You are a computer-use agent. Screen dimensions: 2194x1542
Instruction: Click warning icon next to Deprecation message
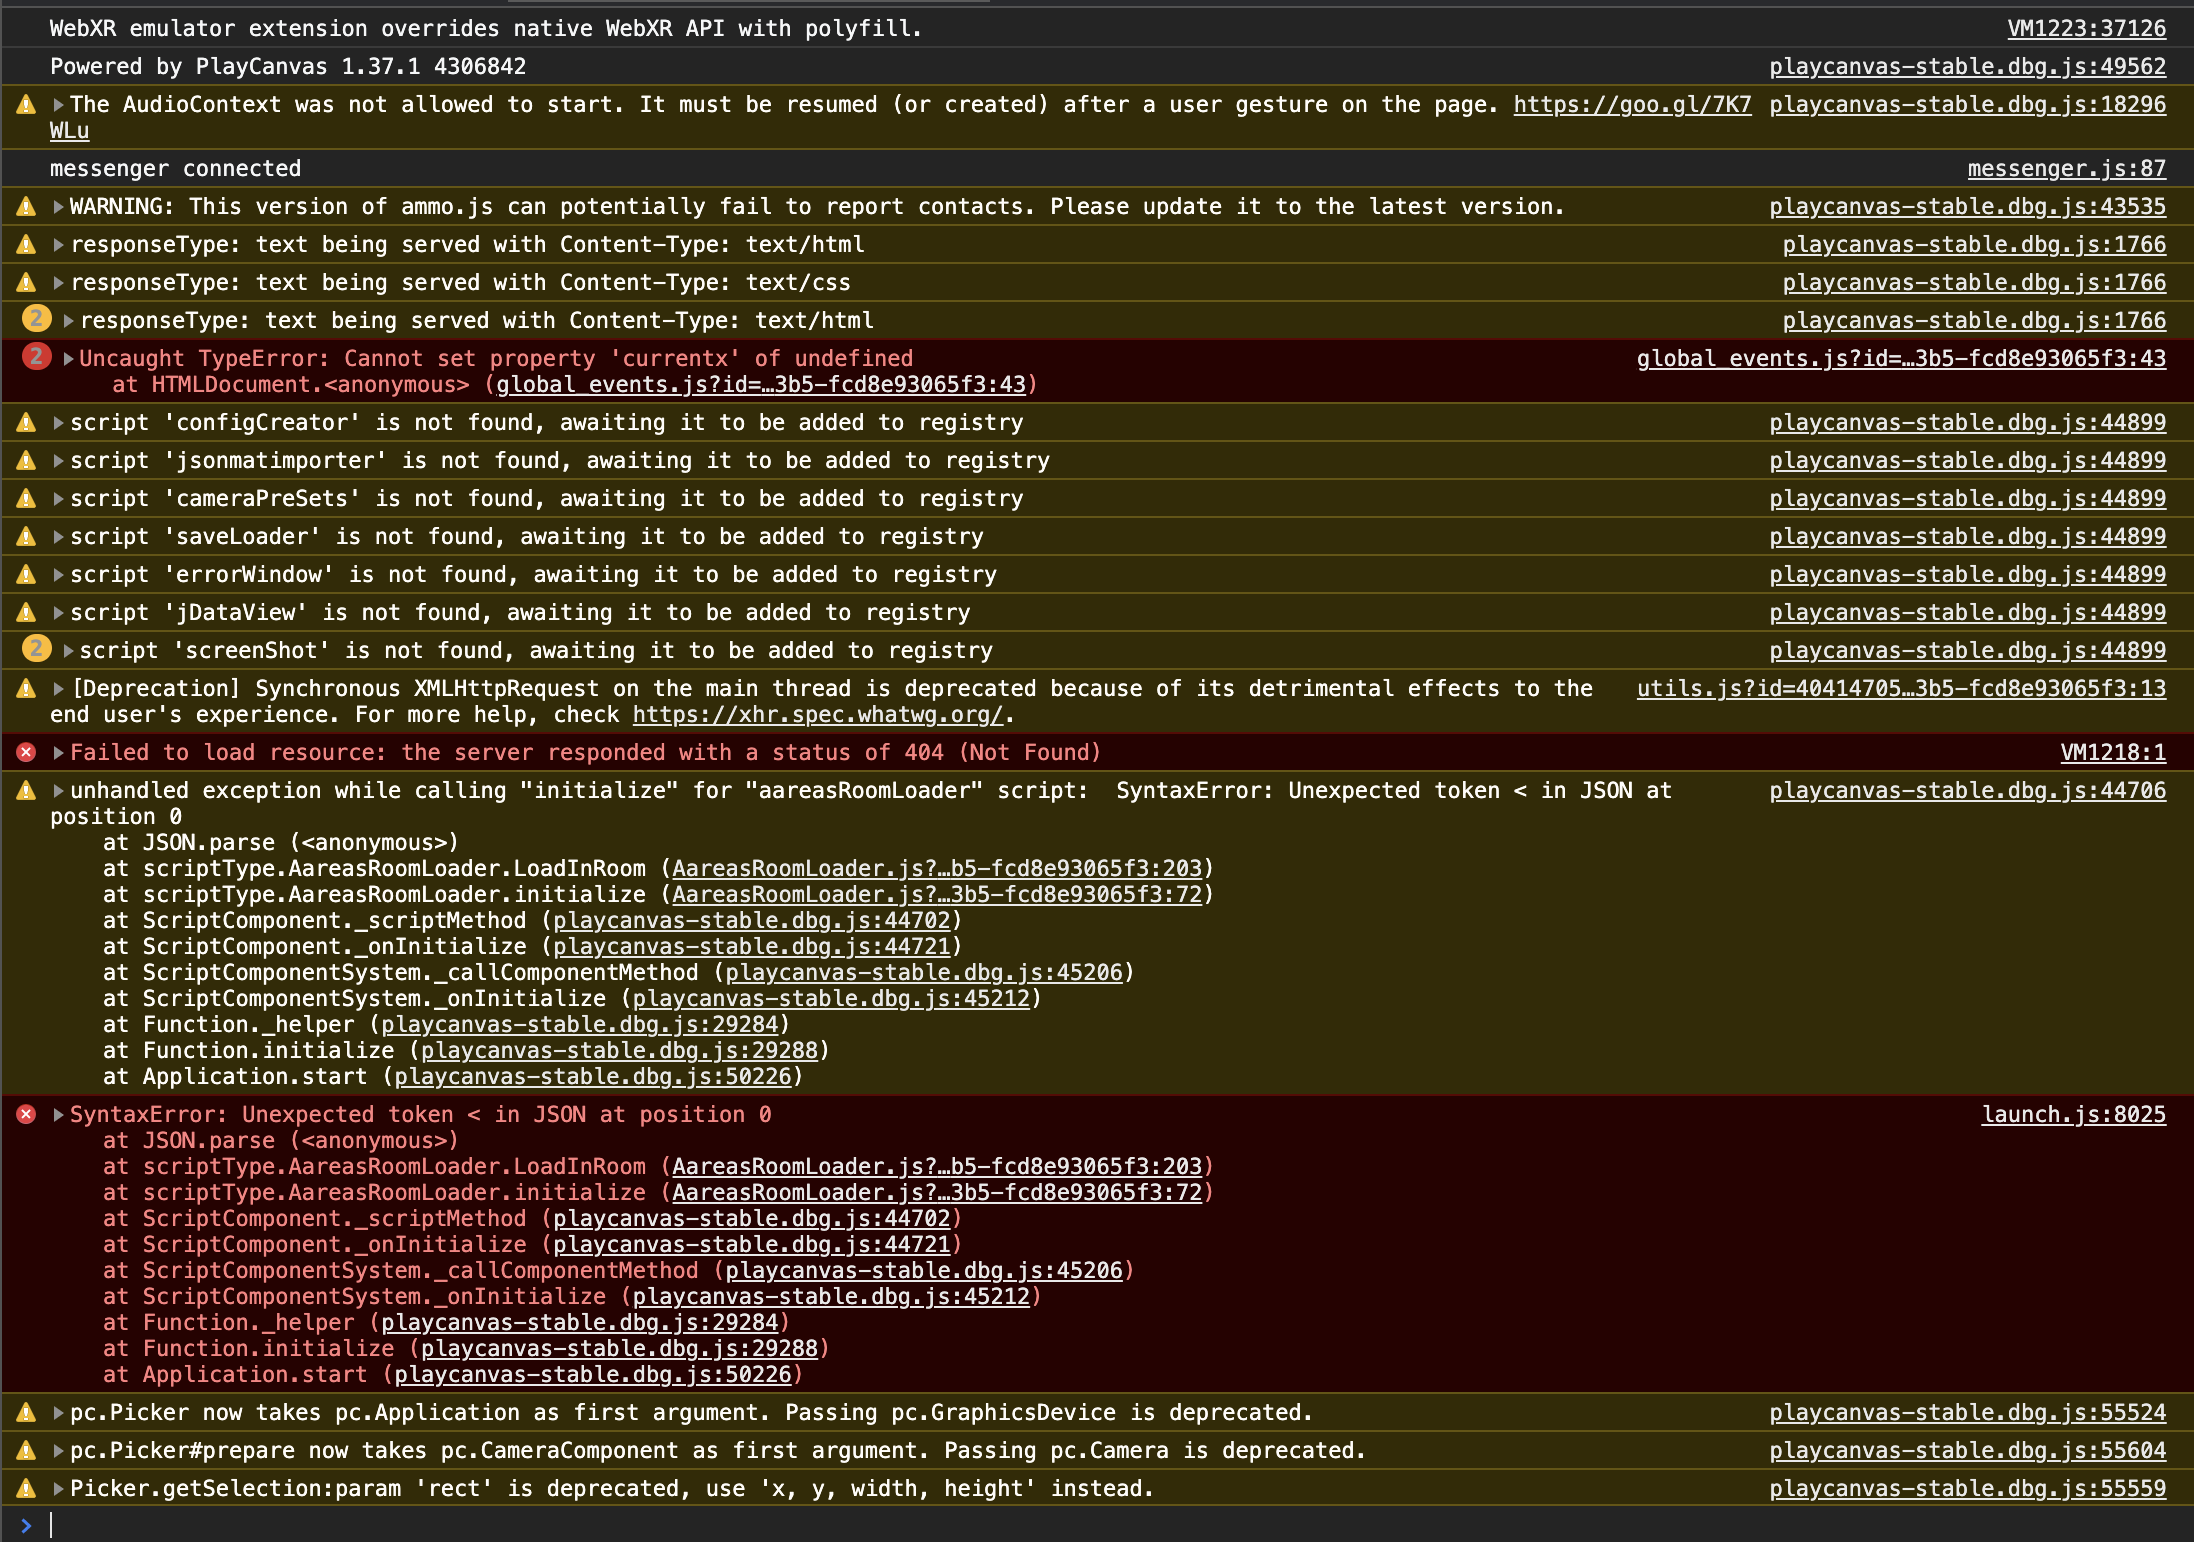tap(27, 689)
